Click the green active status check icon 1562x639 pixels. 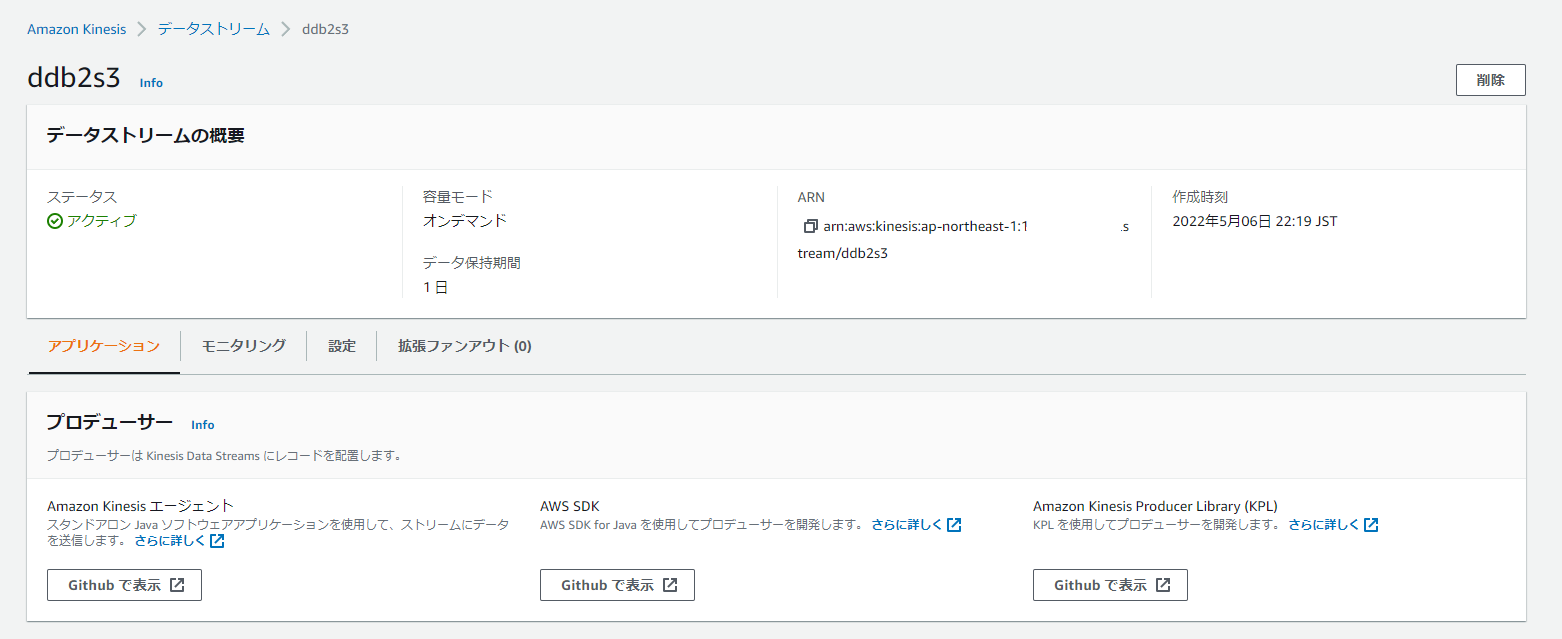tap(55, 221)
